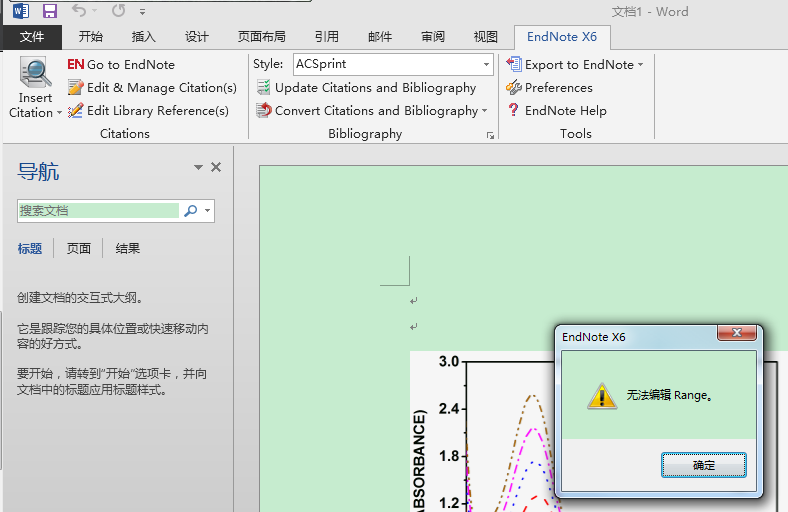The image size is (788, 512).
Task: Open the Style combo box showing ACSprint
Action: 393,64
